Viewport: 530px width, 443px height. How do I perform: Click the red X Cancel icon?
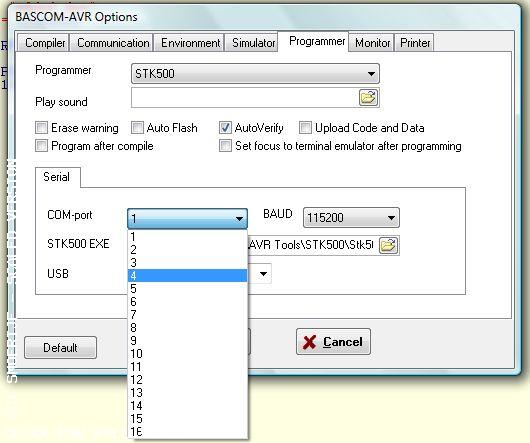(x=310, y=342)
